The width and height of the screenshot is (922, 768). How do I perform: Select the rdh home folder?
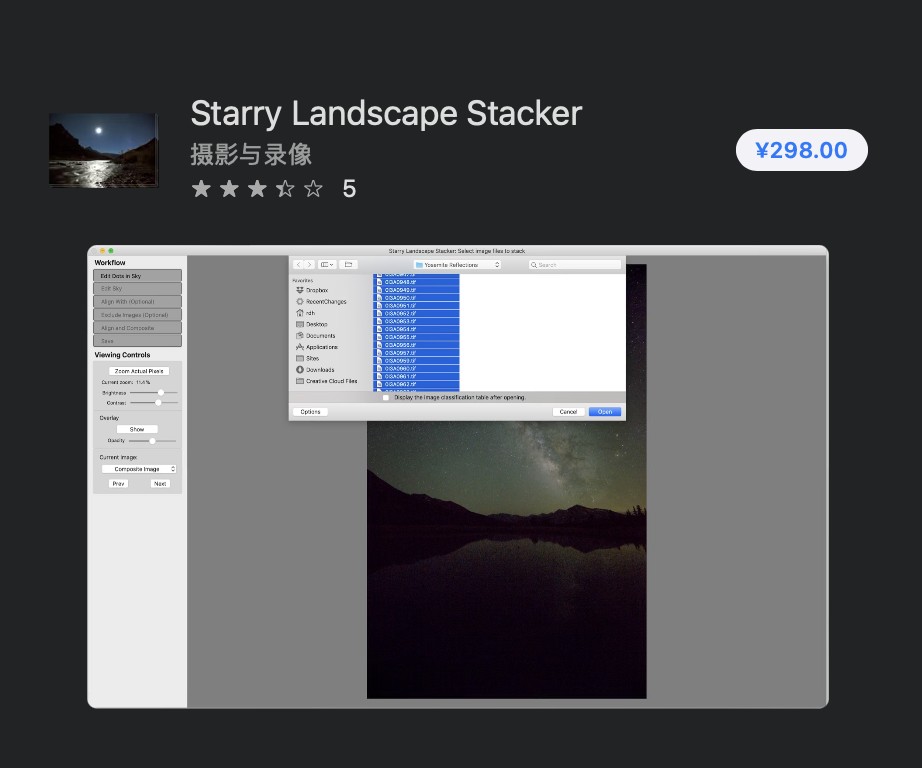(306, 313)
